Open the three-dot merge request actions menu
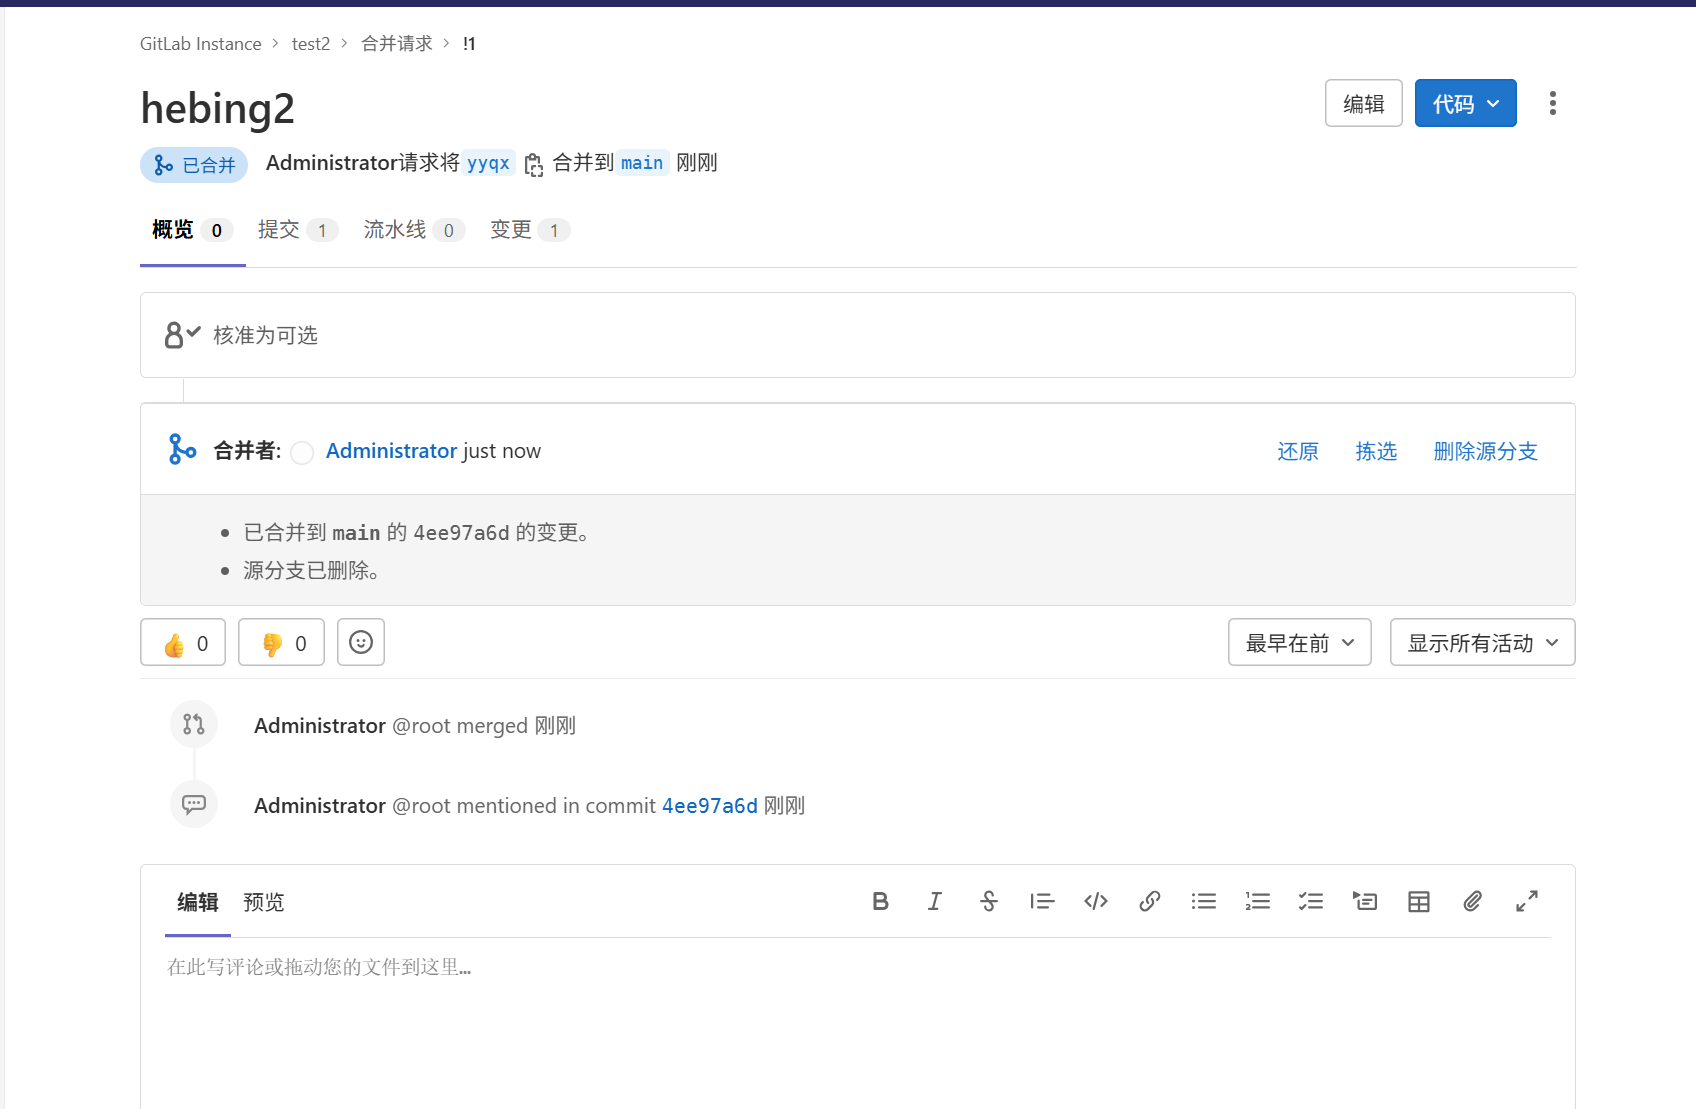 pyautogui.click(x=1553, y=103)
